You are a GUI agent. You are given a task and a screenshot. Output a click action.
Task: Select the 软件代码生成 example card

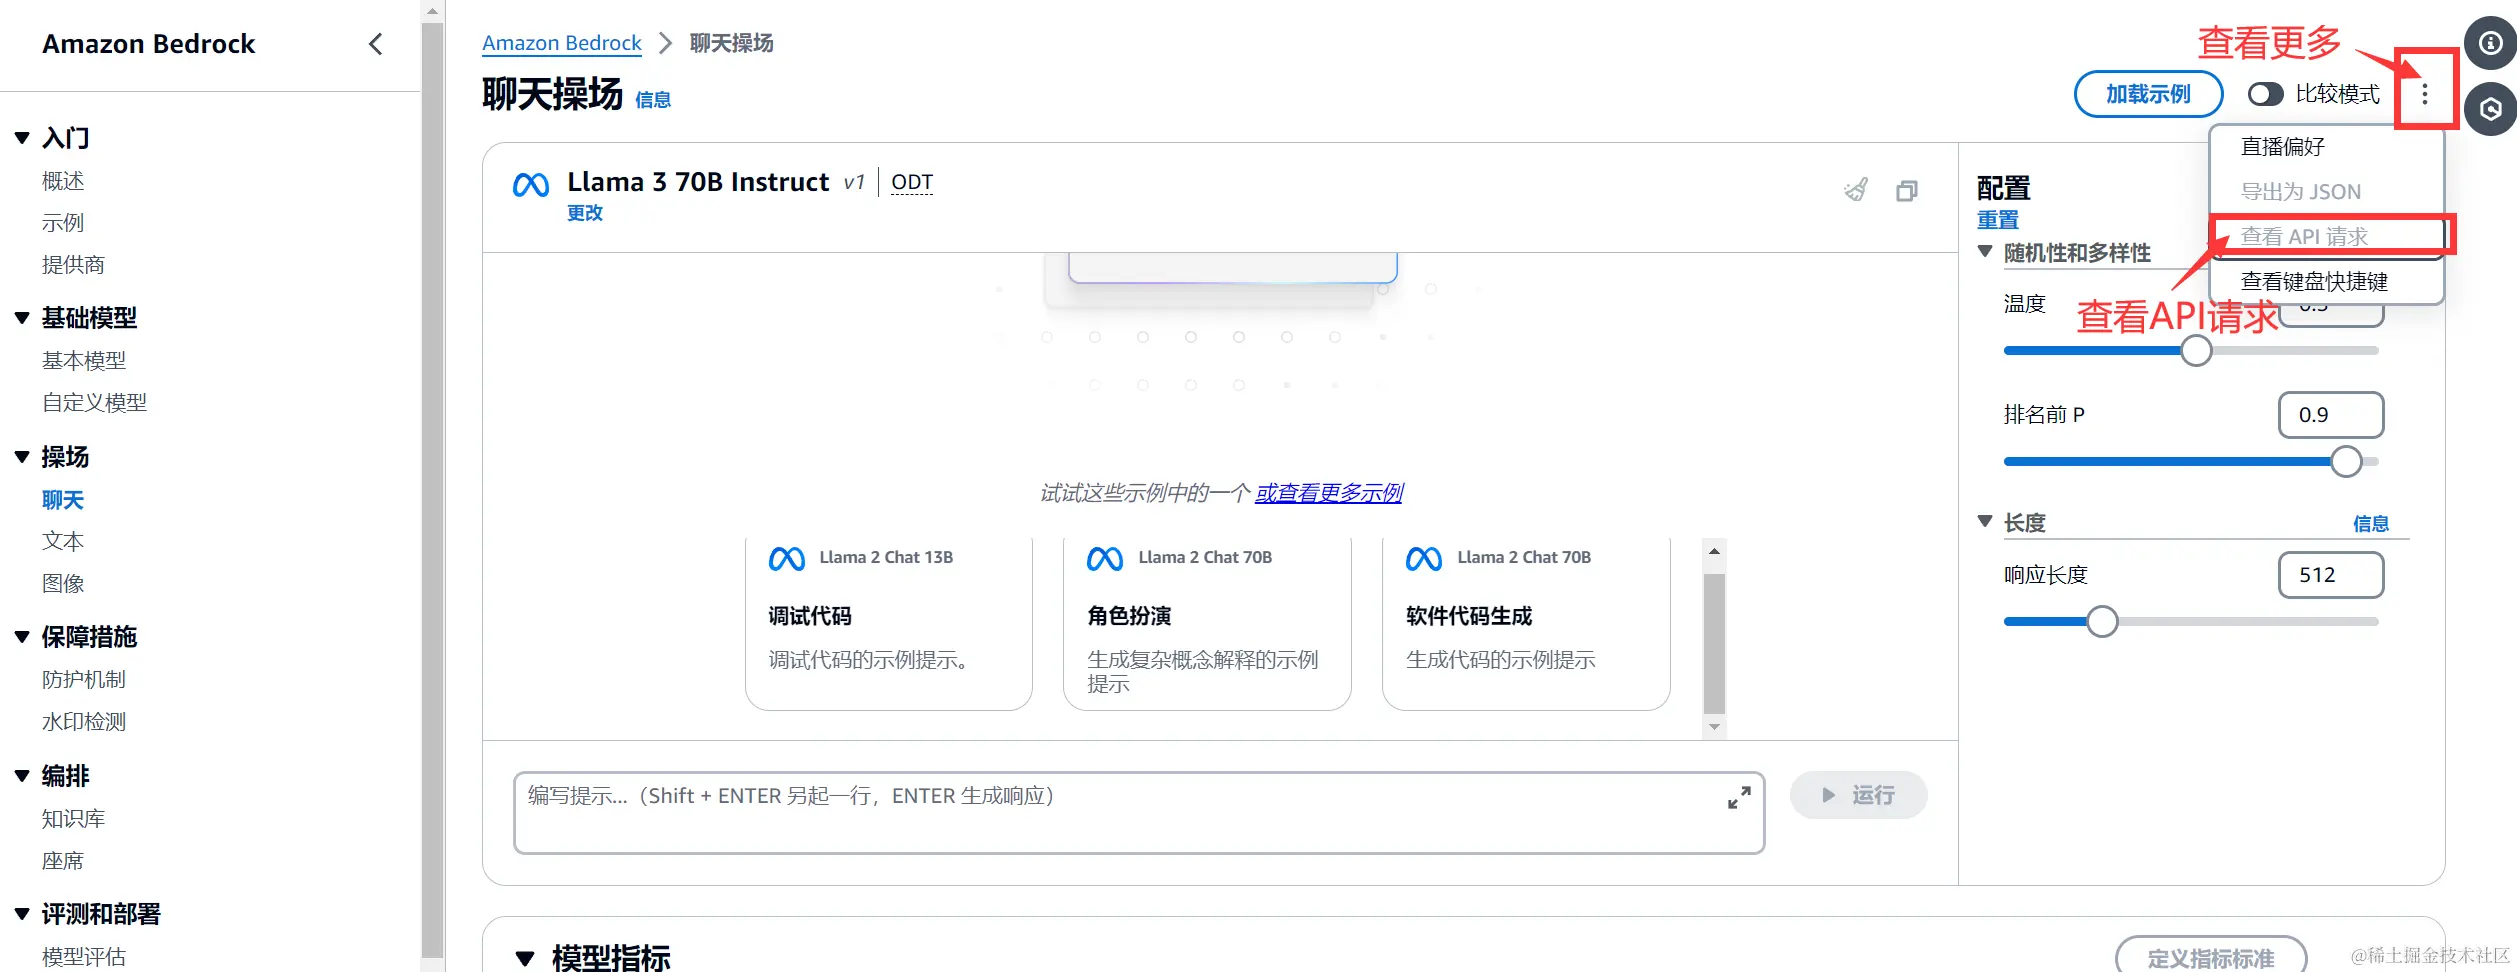1526,623
